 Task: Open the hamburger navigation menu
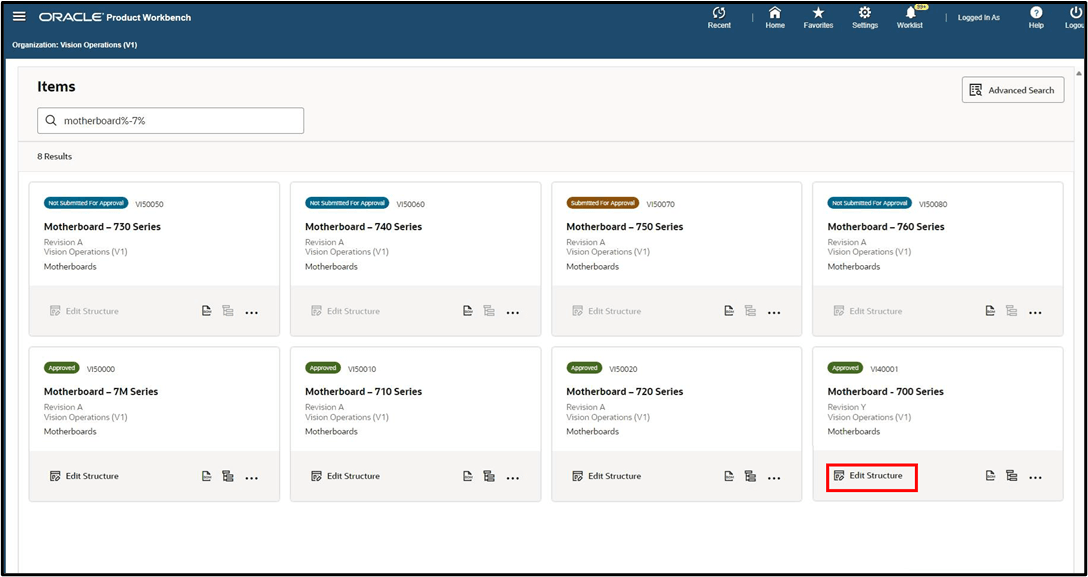(19, 17)
